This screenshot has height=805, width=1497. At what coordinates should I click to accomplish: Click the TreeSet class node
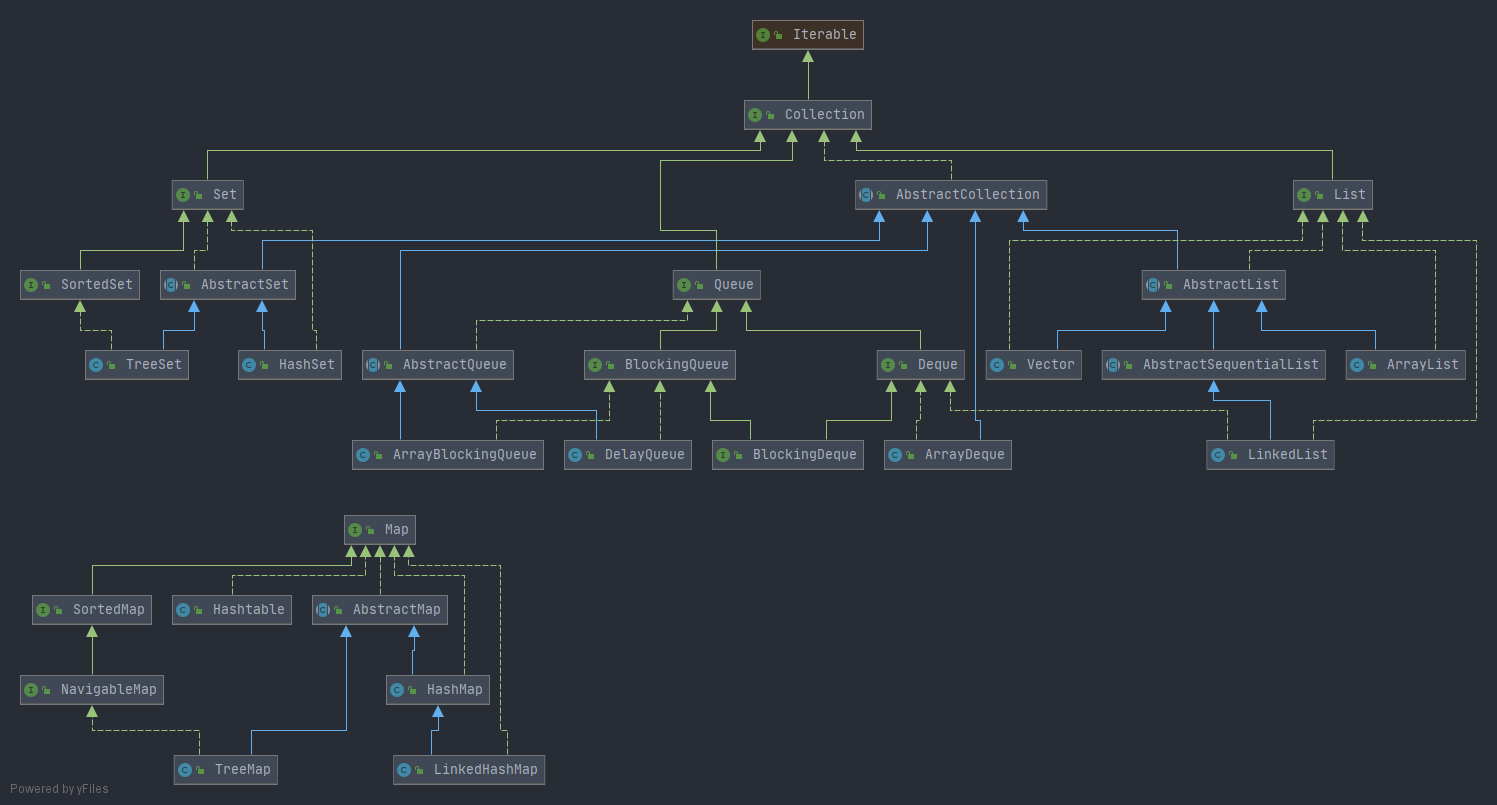[x=137, y=365]
